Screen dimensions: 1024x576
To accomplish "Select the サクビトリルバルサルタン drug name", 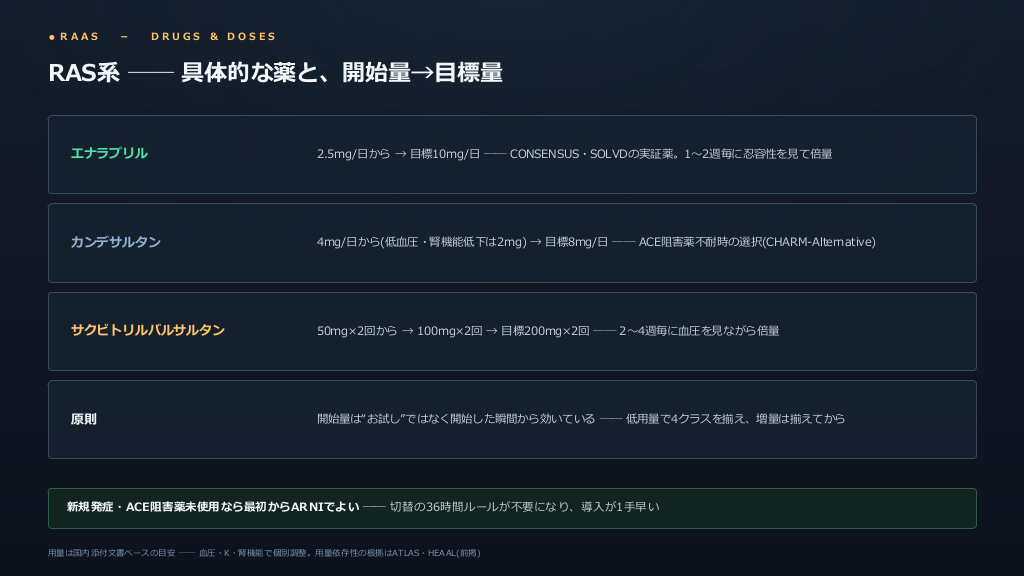I will tap(148, 330).
